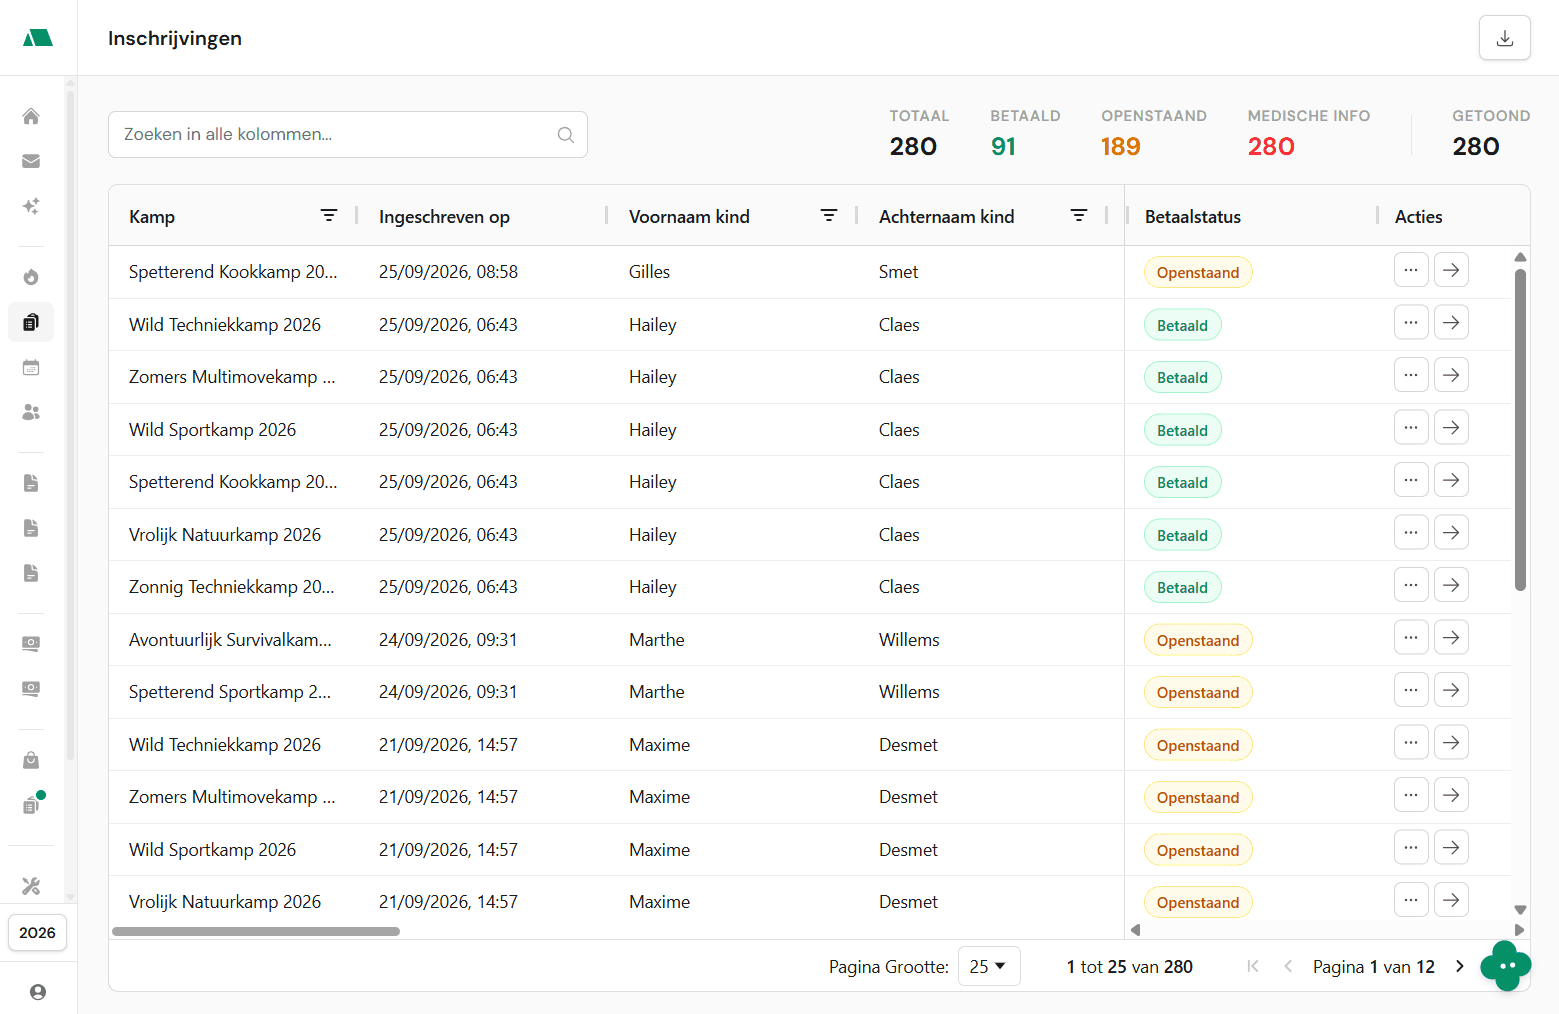
Task: Click Desmet cell in Zomers Multimovekamp Maxime row
Action: click(908, 797)
